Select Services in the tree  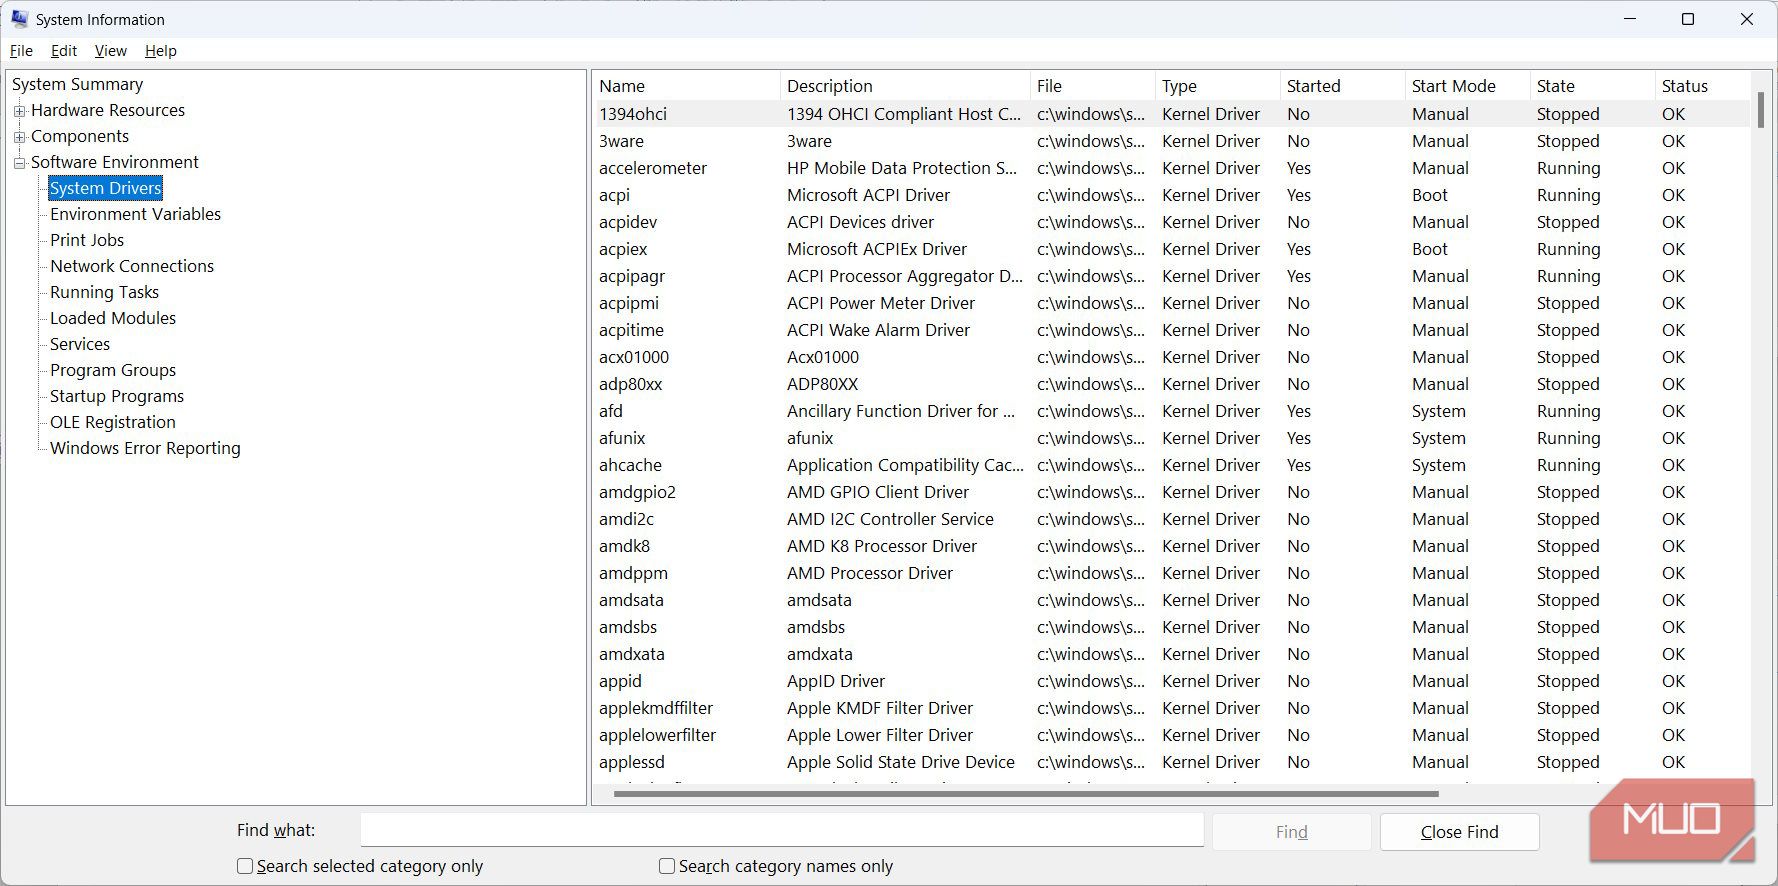[80, 344]
